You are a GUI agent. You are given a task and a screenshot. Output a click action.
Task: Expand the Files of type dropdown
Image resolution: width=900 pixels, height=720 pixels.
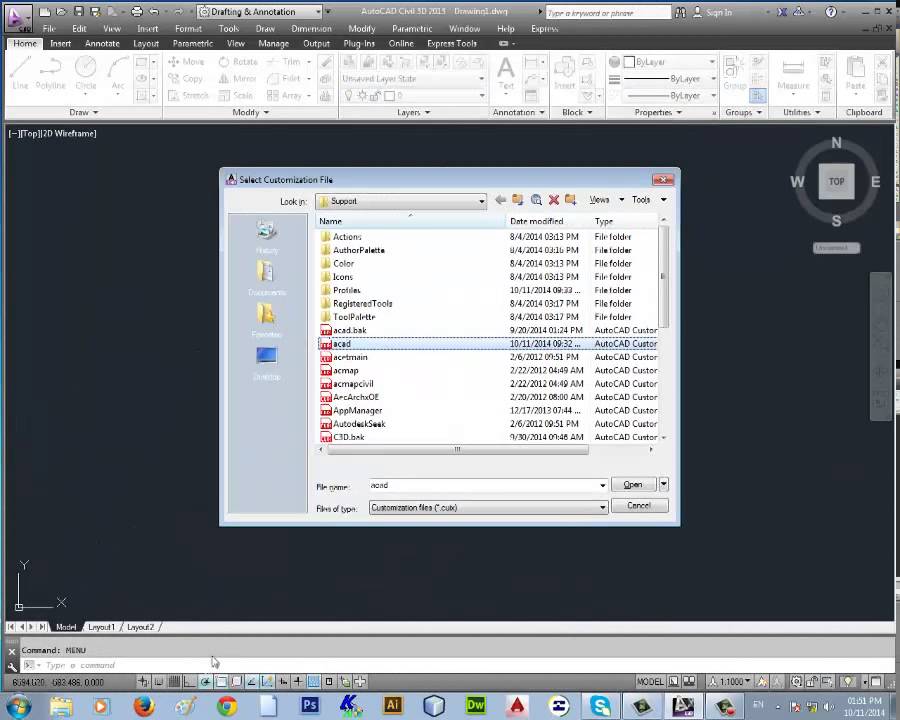coord(602,508)
